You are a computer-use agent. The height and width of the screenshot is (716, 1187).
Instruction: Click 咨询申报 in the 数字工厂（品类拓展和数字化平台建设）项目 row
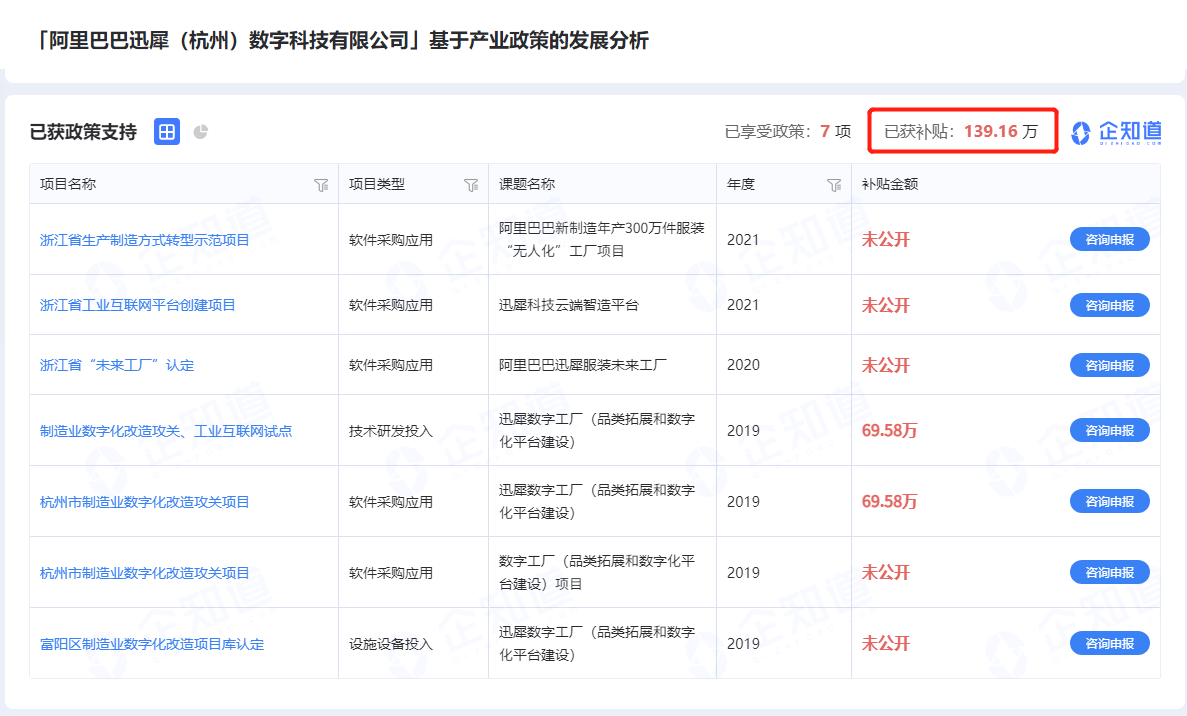pos(1110,572)
